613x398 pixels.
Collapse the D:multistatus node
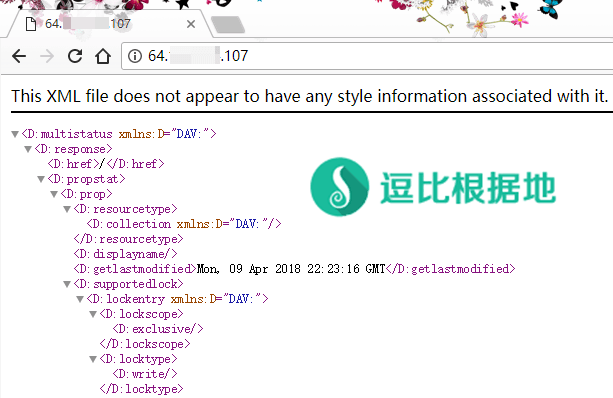15,134
